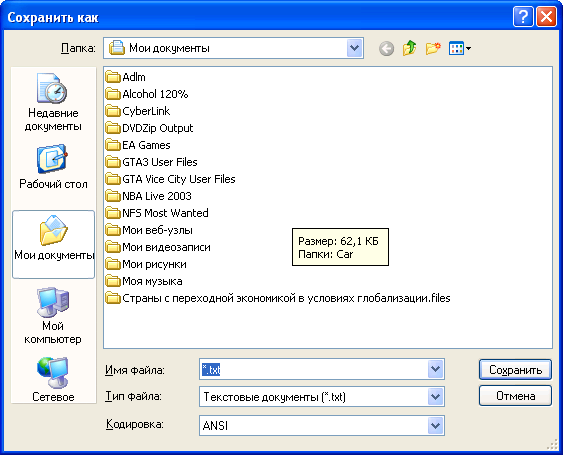563x455 pixels.
Task: Open the Help question mark button
Action: [523, 17]
